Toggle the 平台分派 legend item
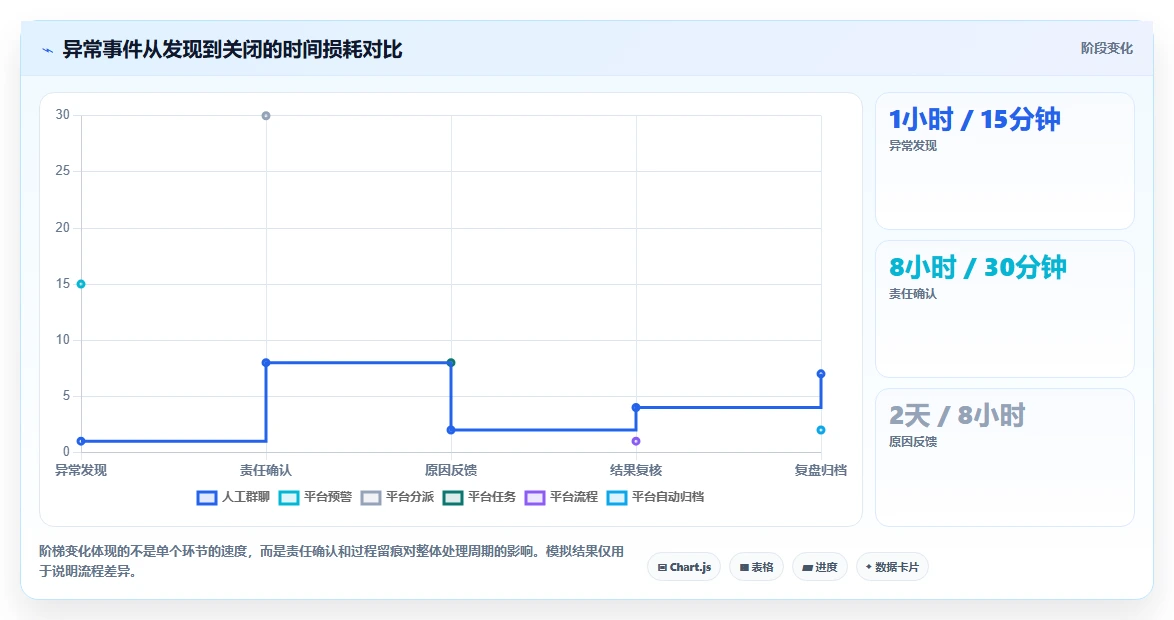This screenshot has width=1174, height=620. coord(397,497)
